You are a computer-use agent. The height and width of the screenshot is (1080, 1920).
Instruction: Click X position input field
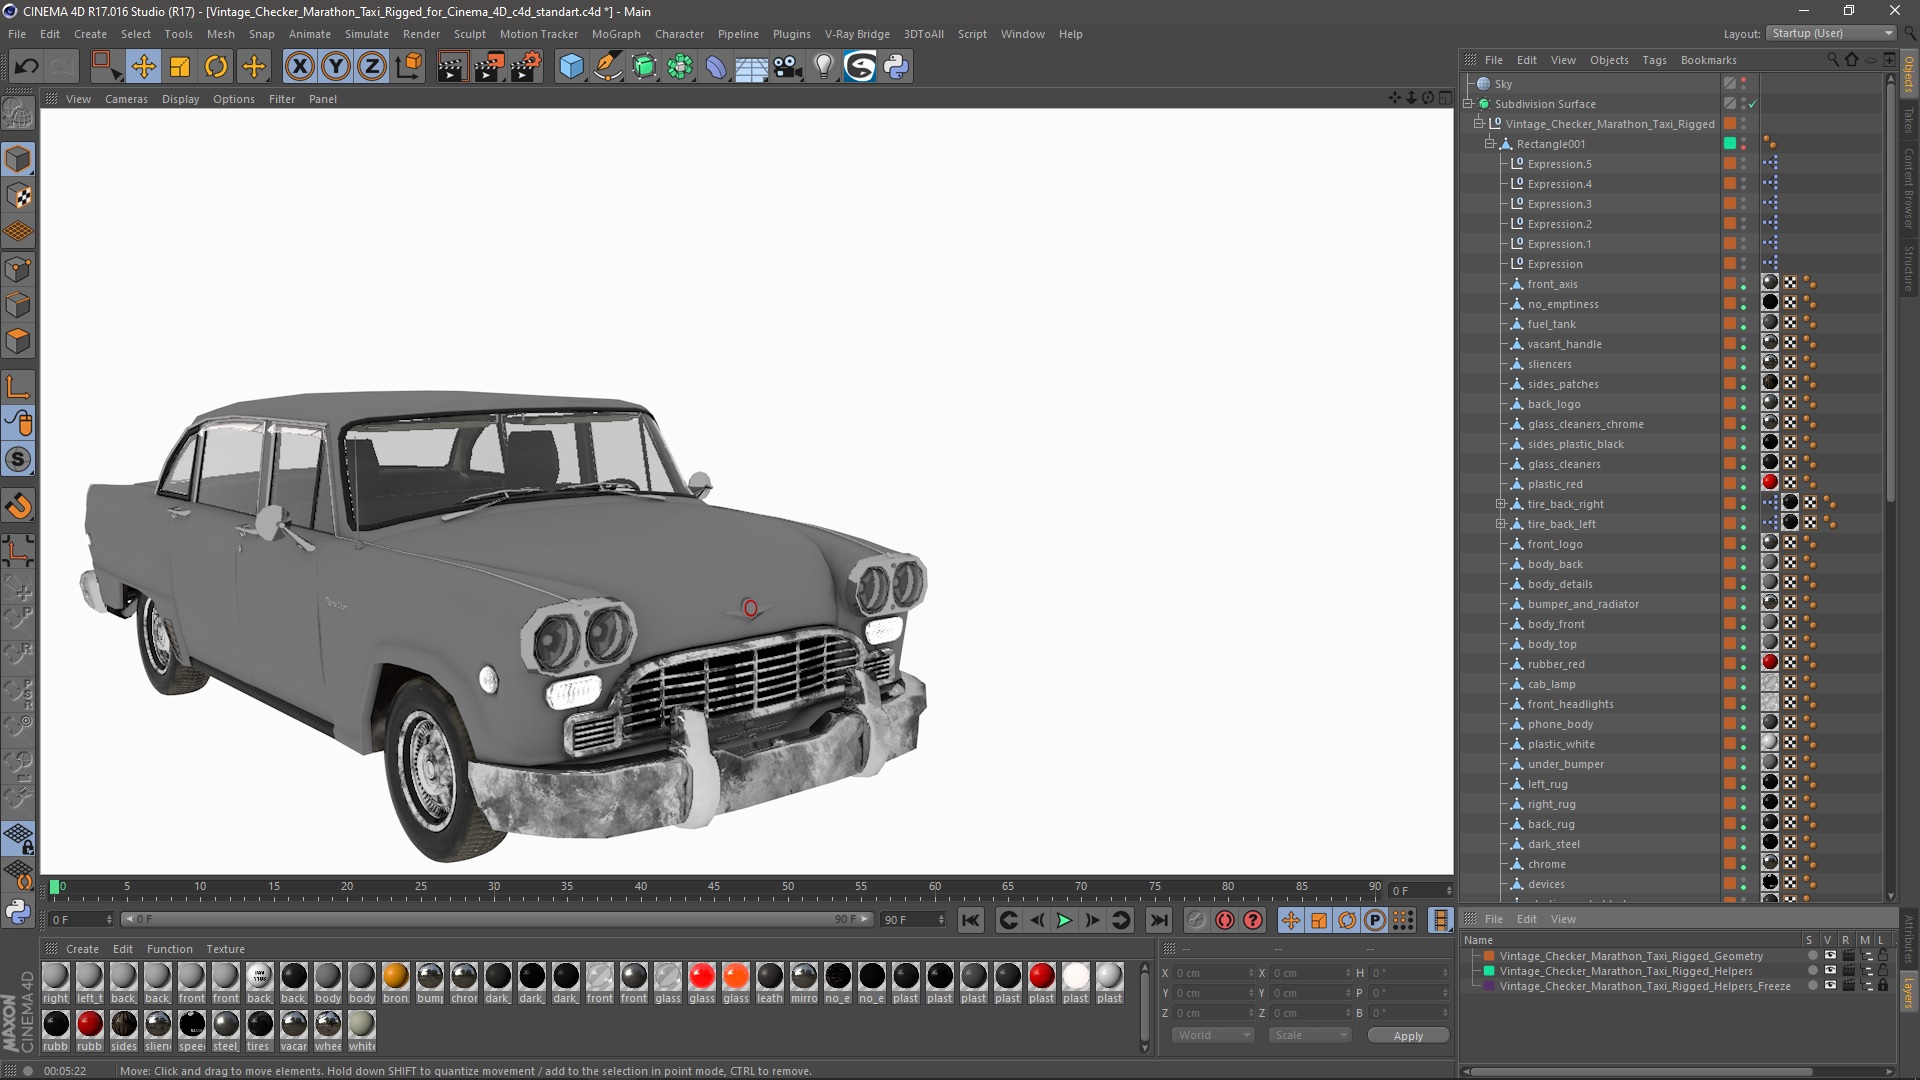pyautogui.click(x=1212, y=973)
